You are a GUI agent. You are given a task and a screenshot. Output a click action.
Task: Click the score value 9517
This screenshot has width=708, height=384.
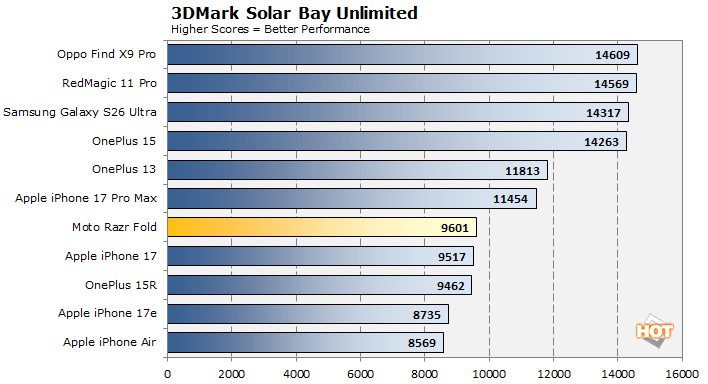452,257
